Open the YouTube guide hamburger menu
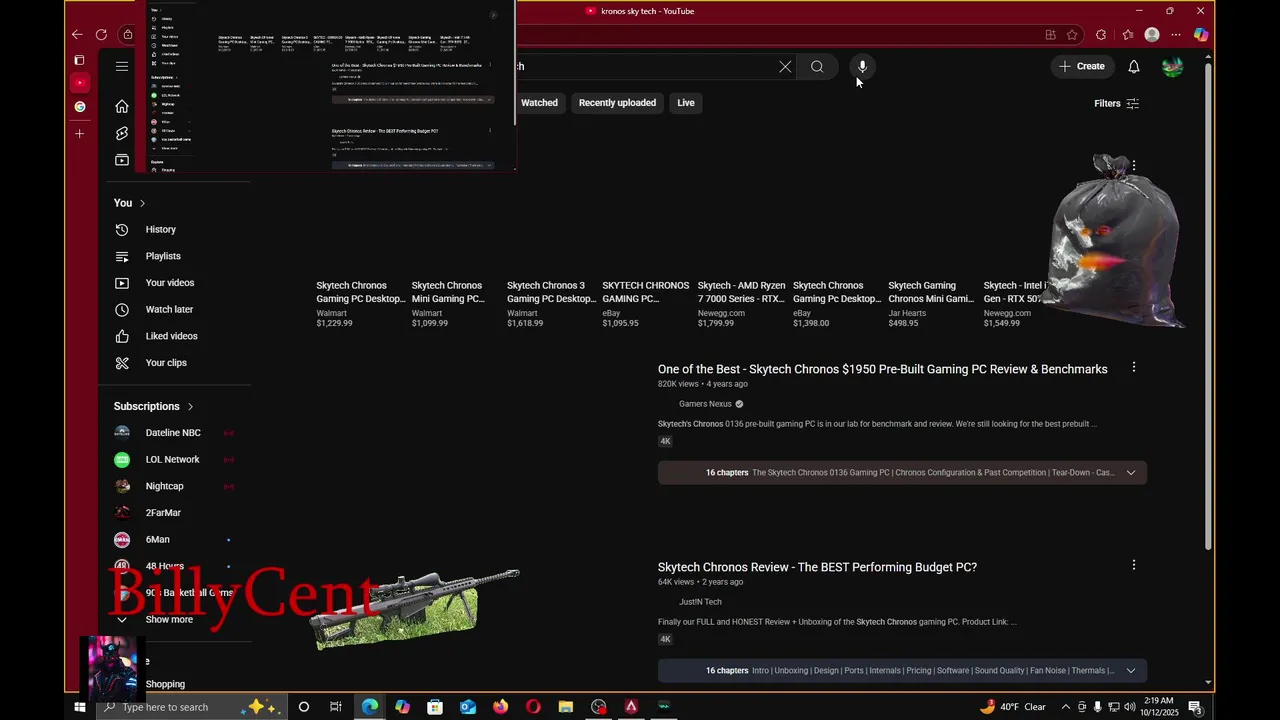 tap(122, 67)
